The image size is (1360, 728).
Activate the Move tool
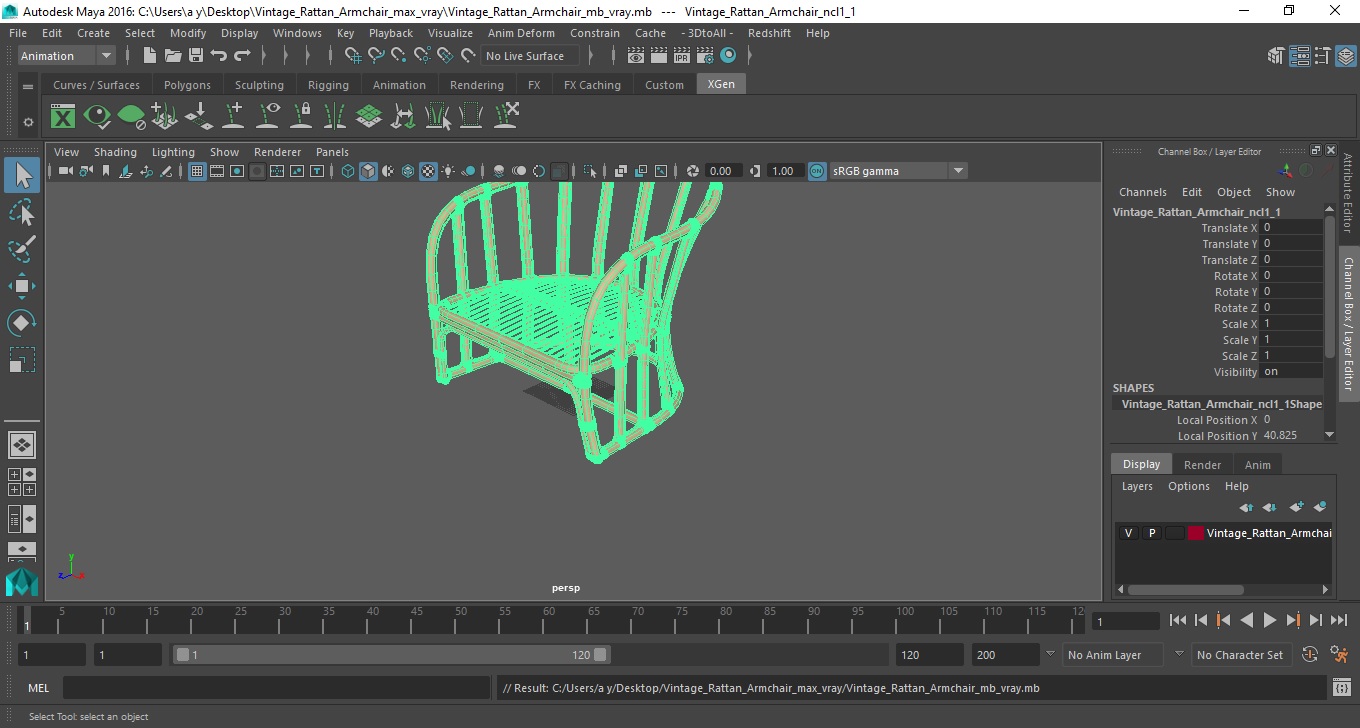coord(22,286)
